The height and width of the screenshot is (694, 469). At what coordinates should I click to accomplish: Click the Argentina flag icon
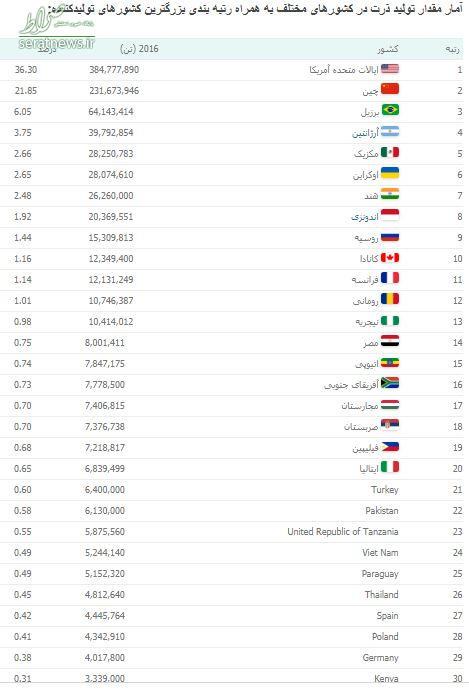(390, 131)
